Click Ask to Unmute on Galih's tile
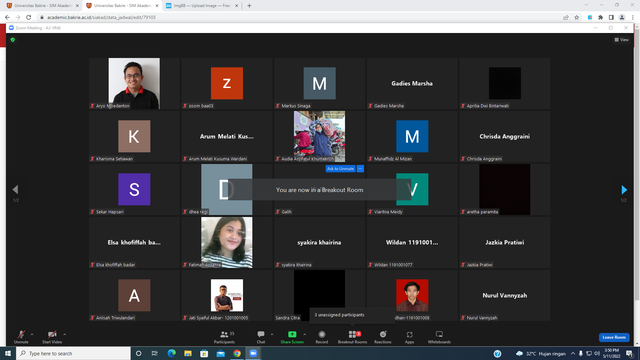The image size is (640, 360). point(340,169)
